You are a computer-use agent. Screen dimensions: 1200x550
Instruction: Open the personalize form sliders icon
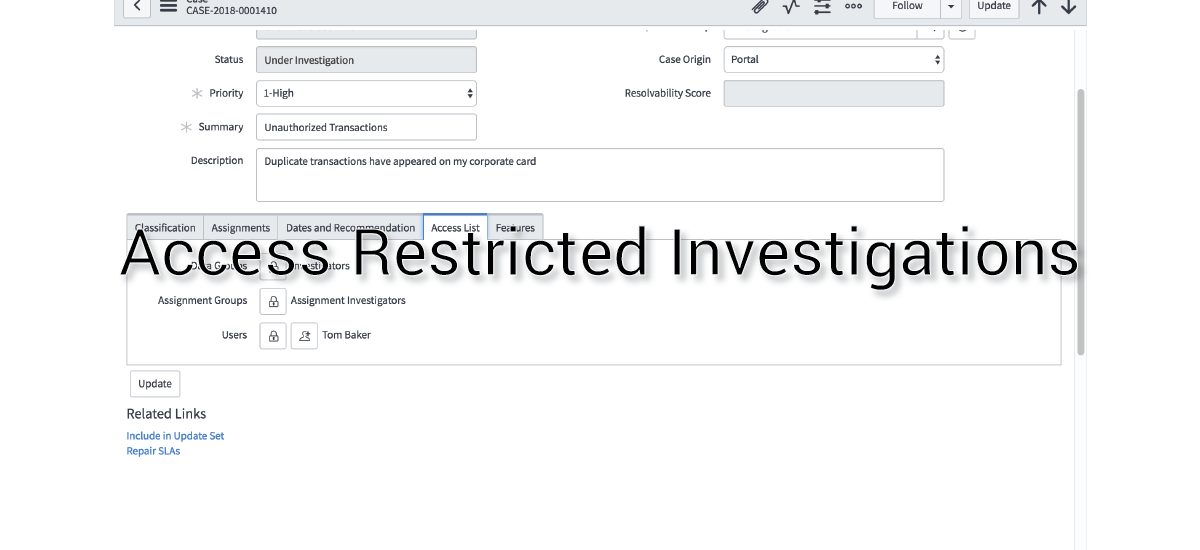[x=822, y=6]
